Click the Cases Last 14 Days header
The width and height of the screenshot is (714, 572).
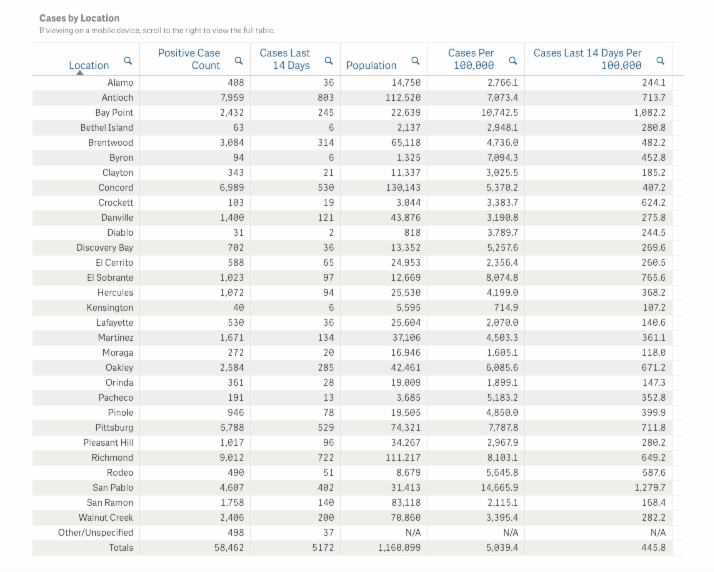pyautogui.click(x=285, y=59)
